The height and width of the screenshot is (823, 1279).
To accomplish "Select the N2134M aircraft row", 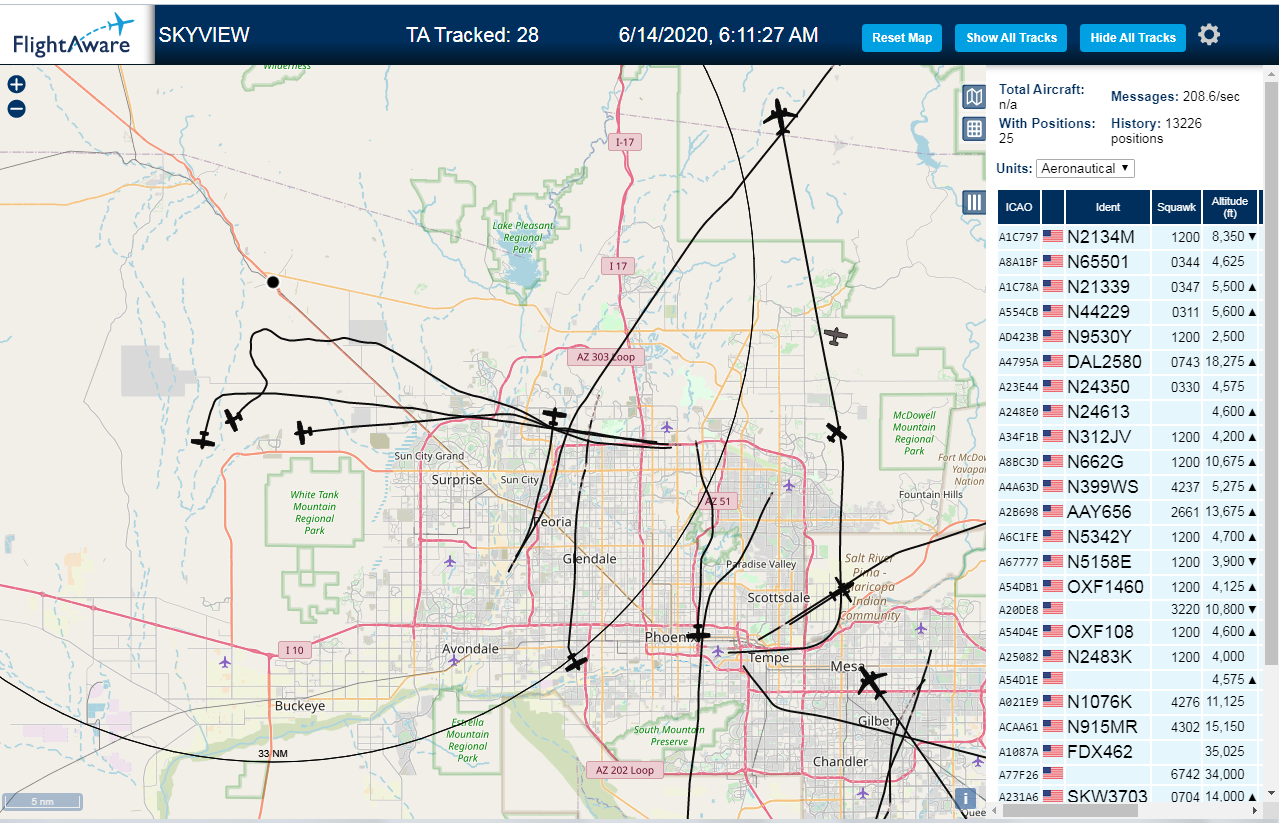I will 1129,237.
